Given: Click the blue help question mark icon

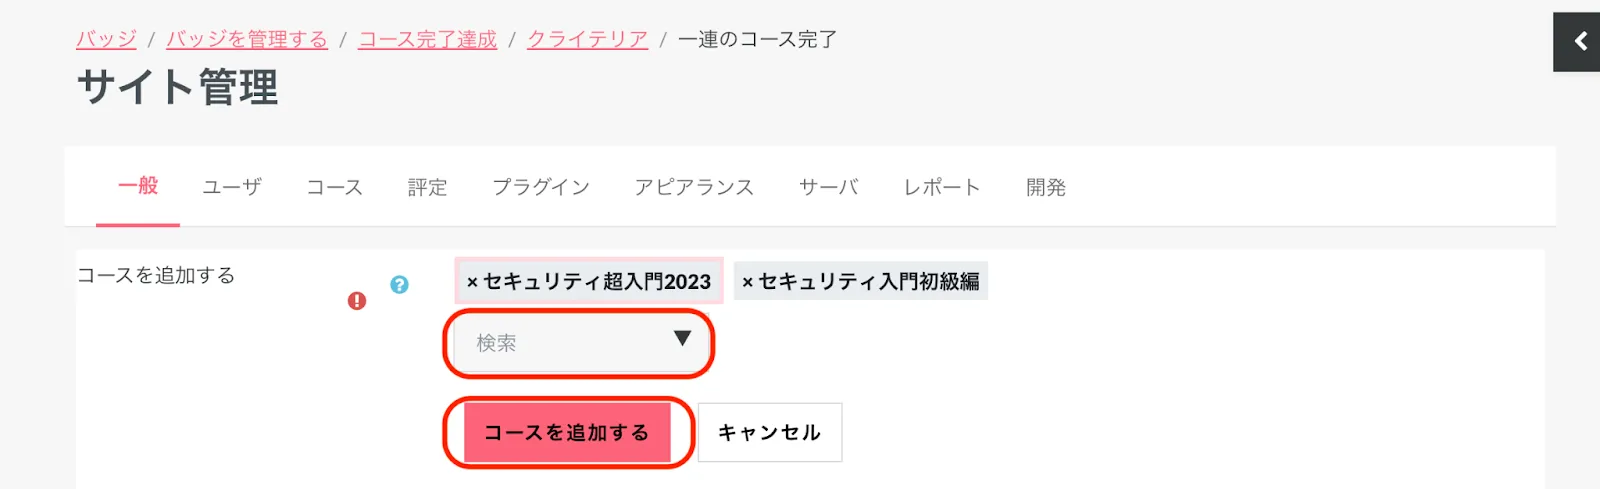Looking at the screenshot, I should tap(399, 285).
